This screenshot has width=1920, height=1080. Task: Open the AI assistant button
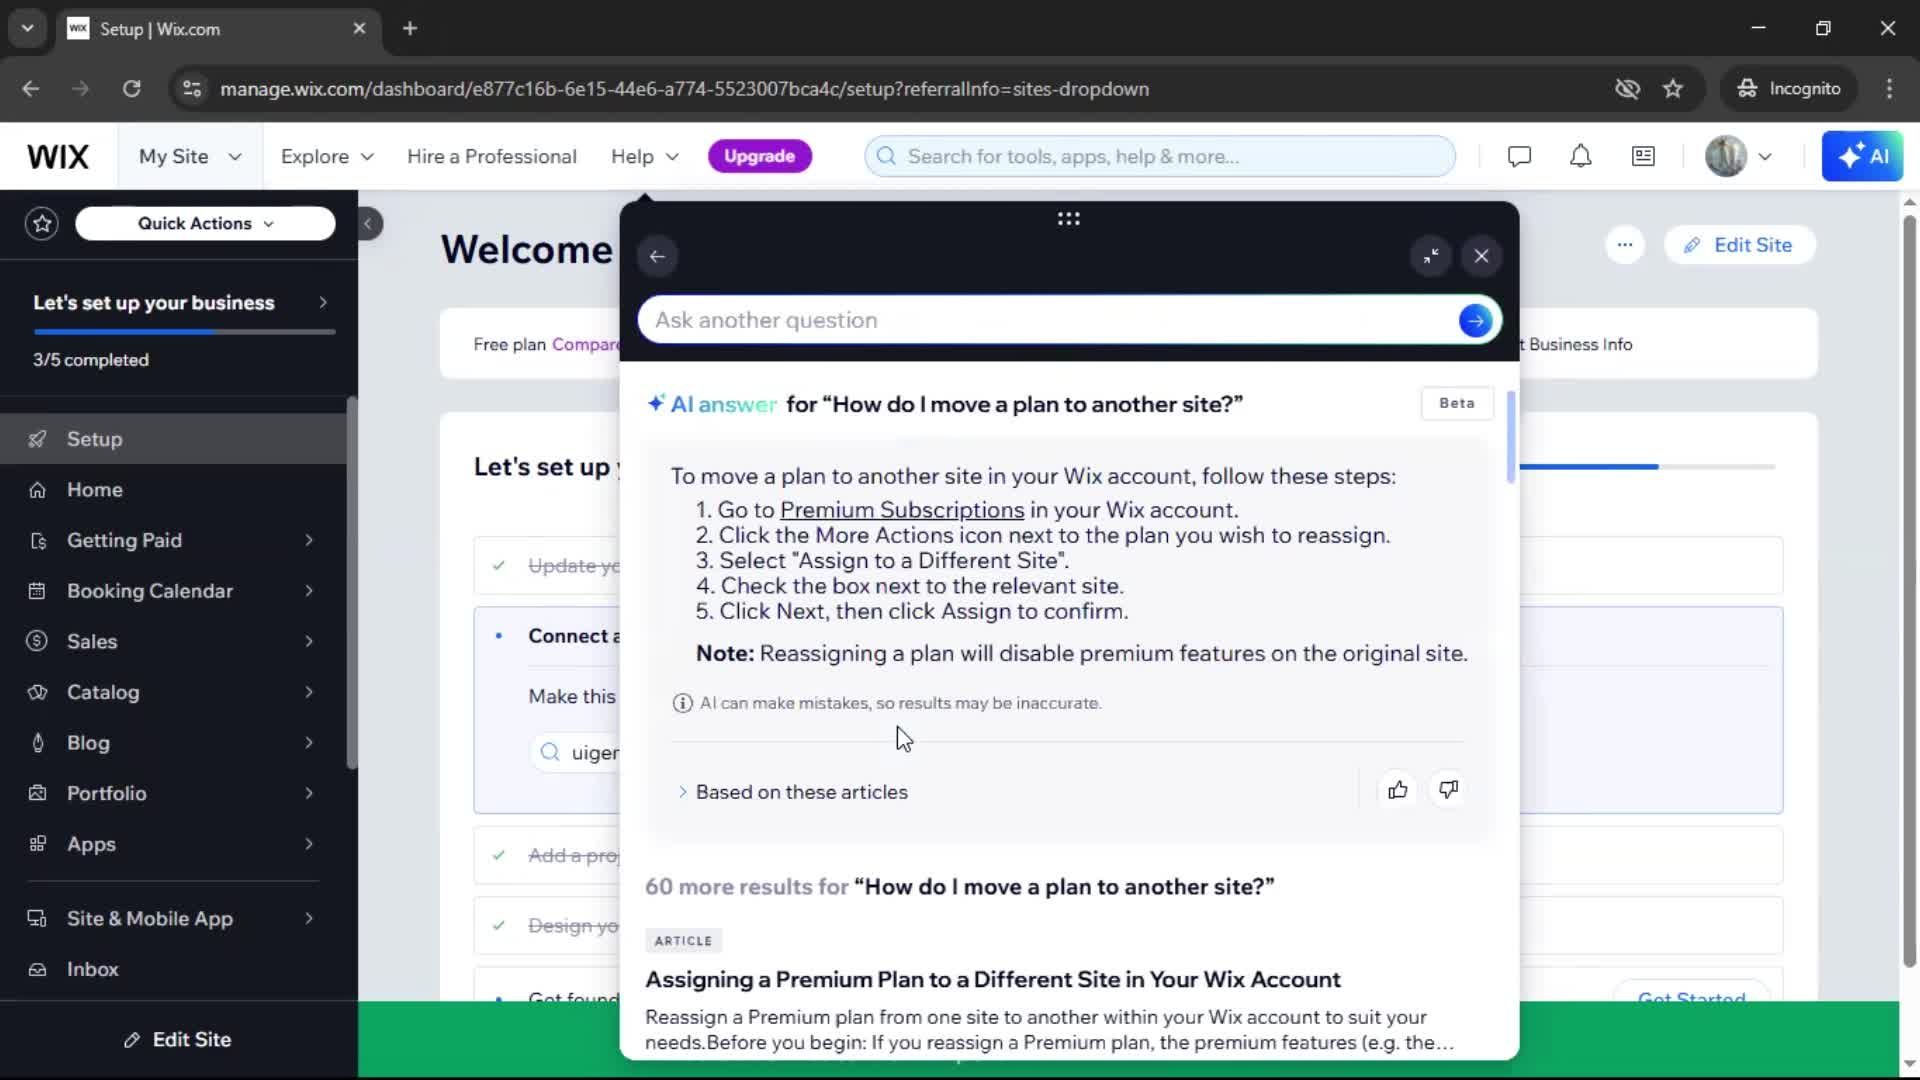1862,156
